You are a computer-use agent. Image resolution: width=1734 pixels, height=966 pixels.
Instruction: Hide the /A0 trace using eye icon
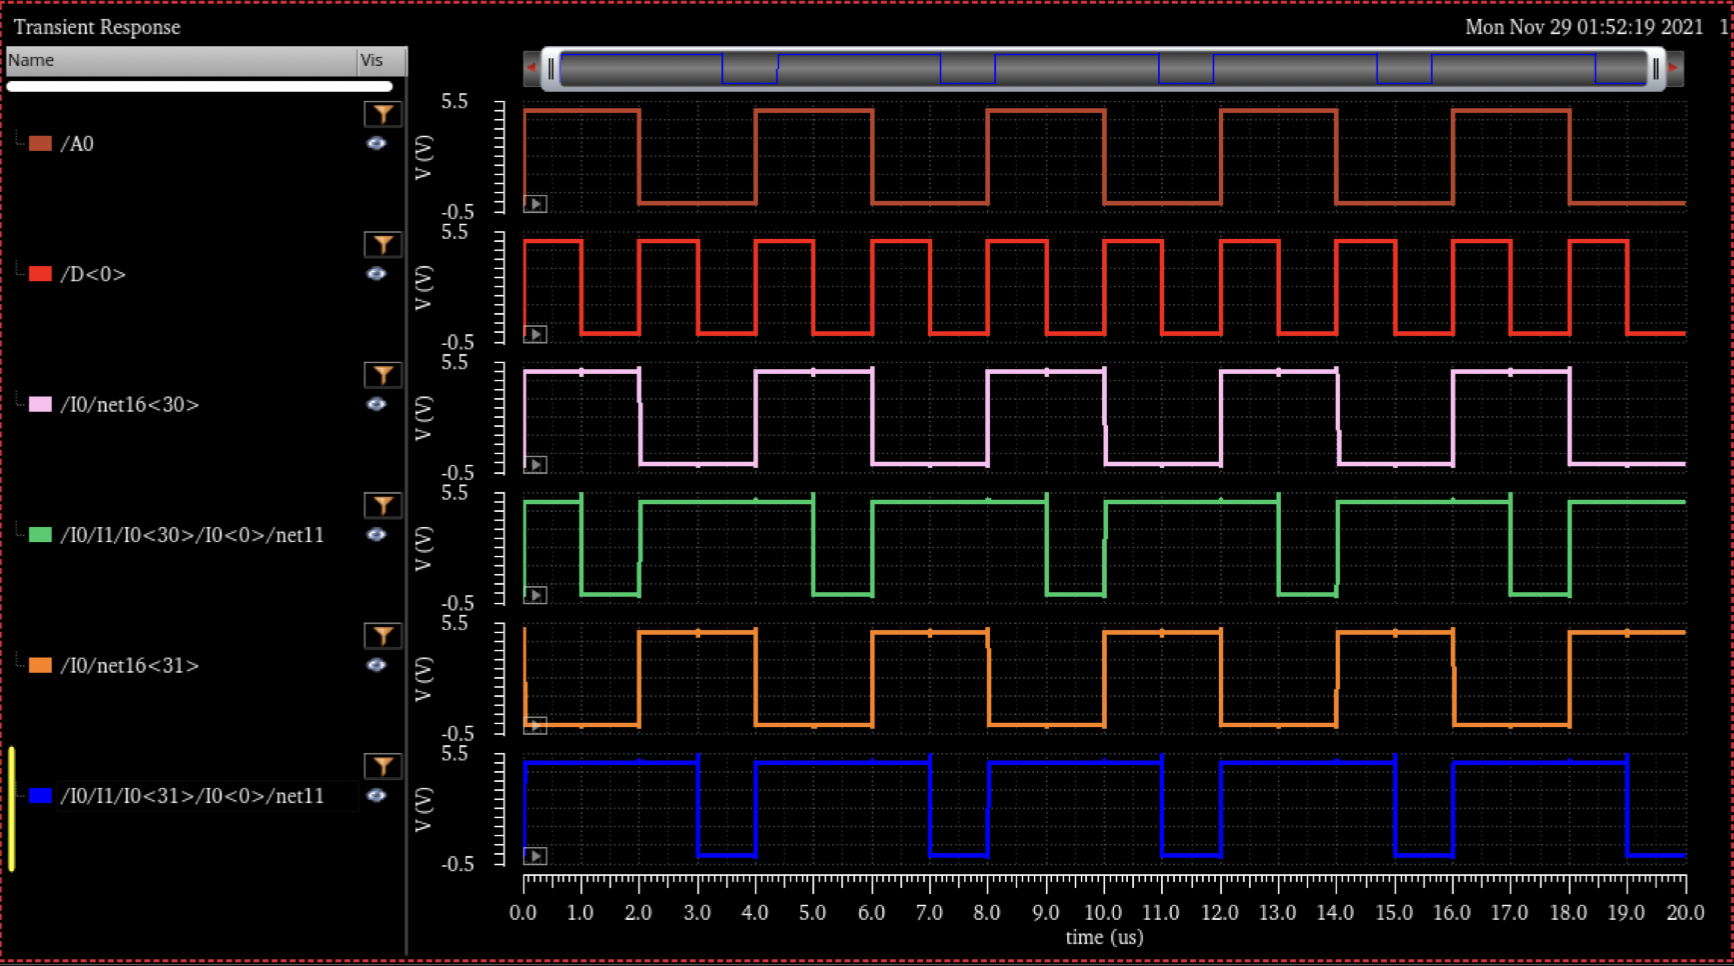click(x=376, y=144)
